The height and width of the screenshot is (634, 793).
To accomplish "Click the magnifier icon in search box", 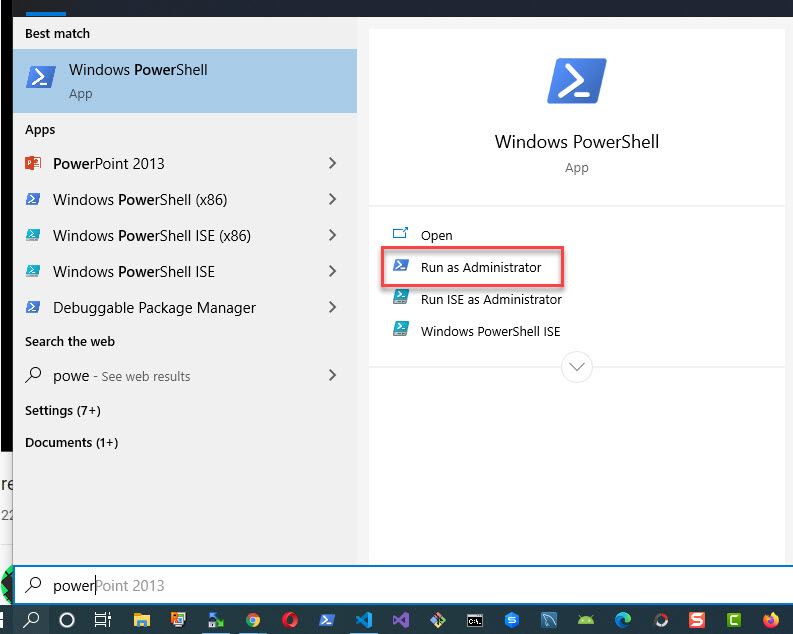I will tap(33, 585).
